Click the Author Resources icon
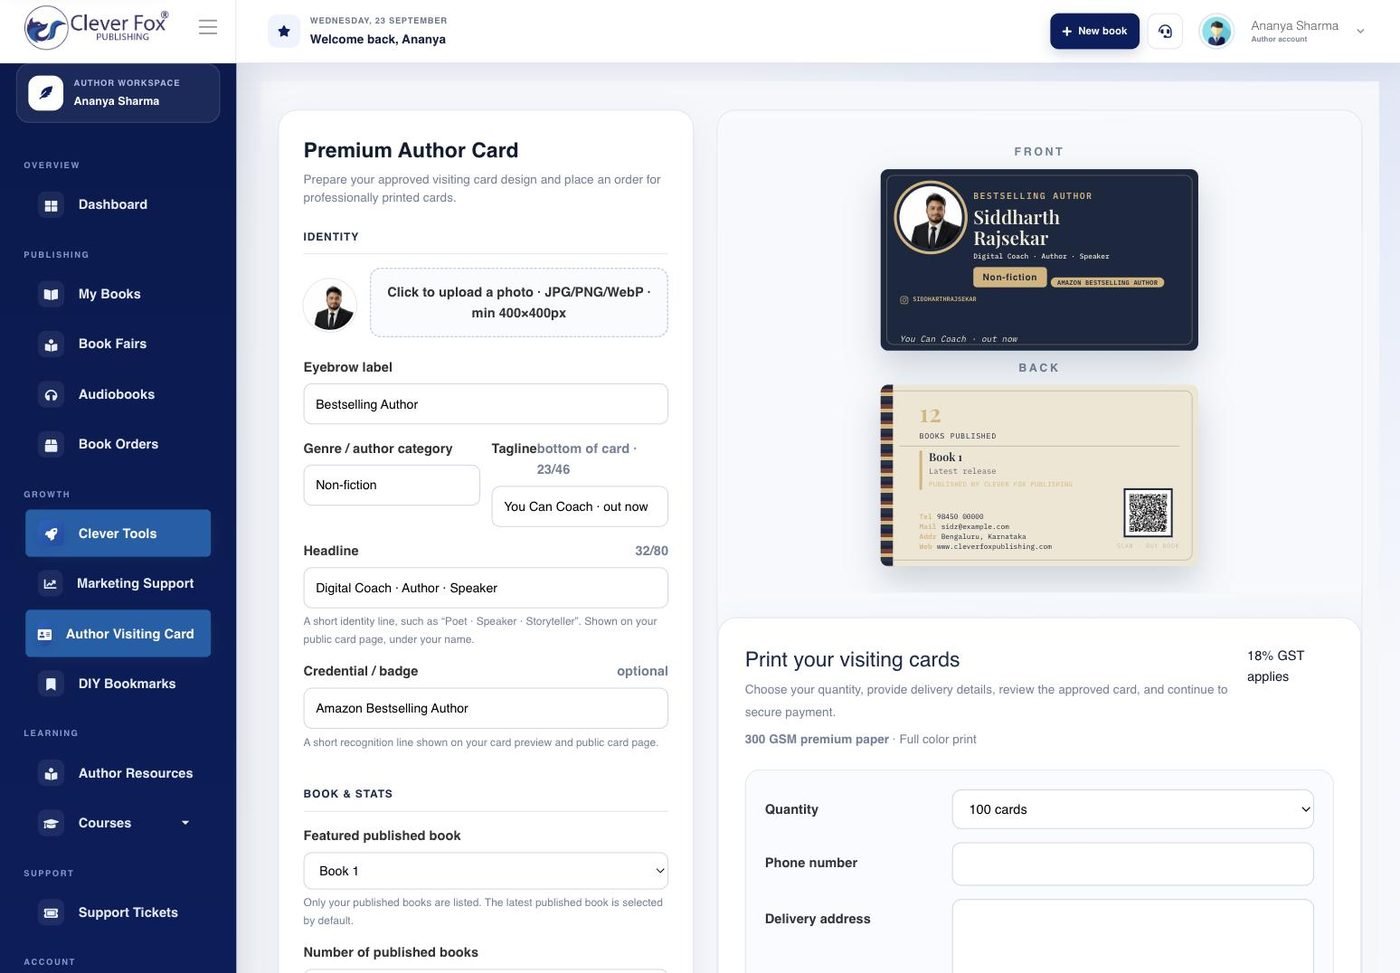Screen dimensions: 1400x973 (x=51, y=773)
